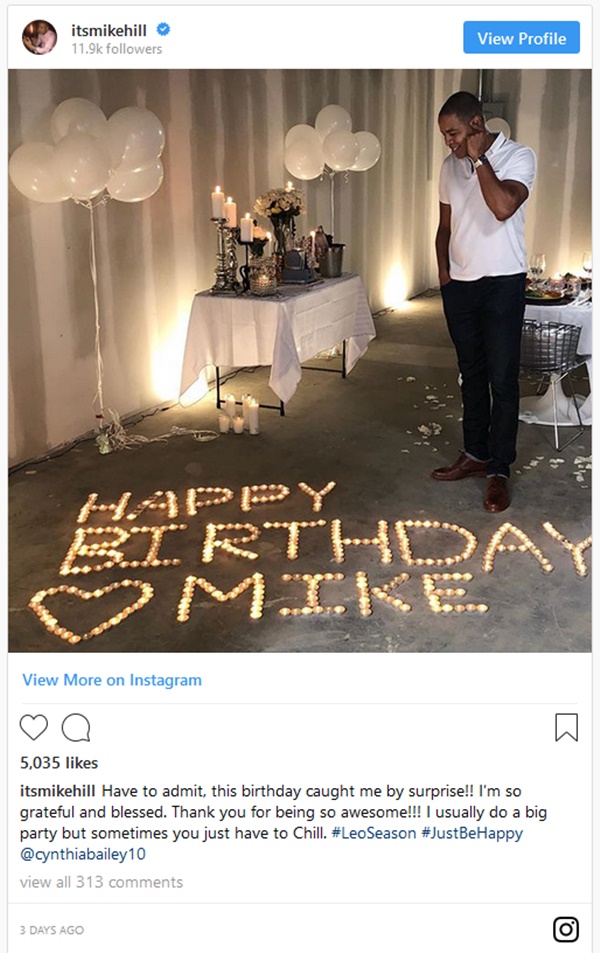Like the post with the heart icon
The width and height of the screenshot is (600, 953).
click(34, 727)
